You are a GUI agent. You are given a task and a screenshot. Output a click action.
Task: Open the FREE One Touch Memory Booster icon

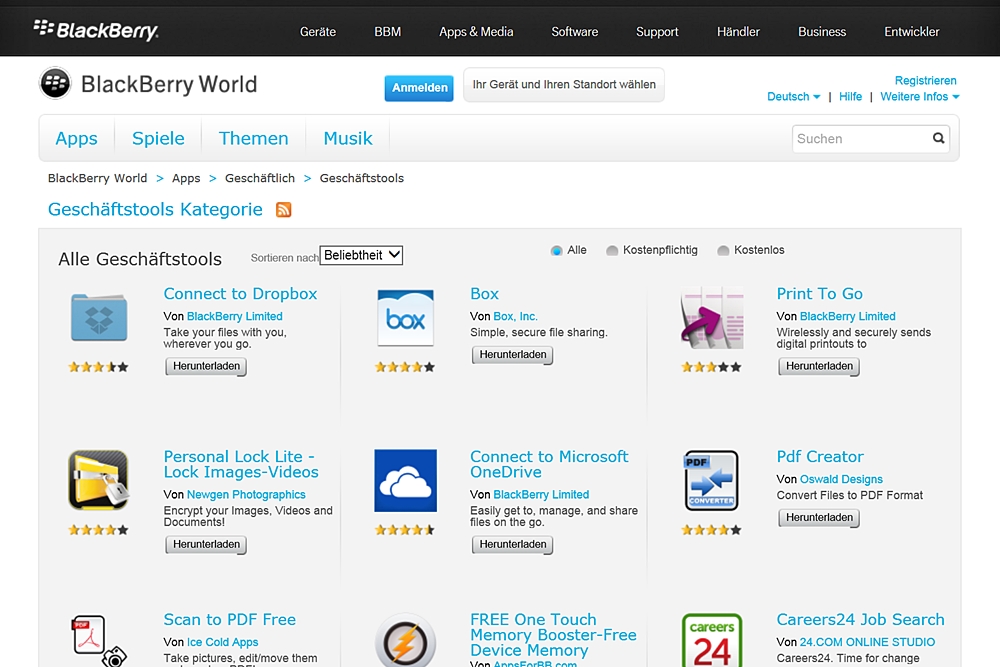tap(406, 640)
